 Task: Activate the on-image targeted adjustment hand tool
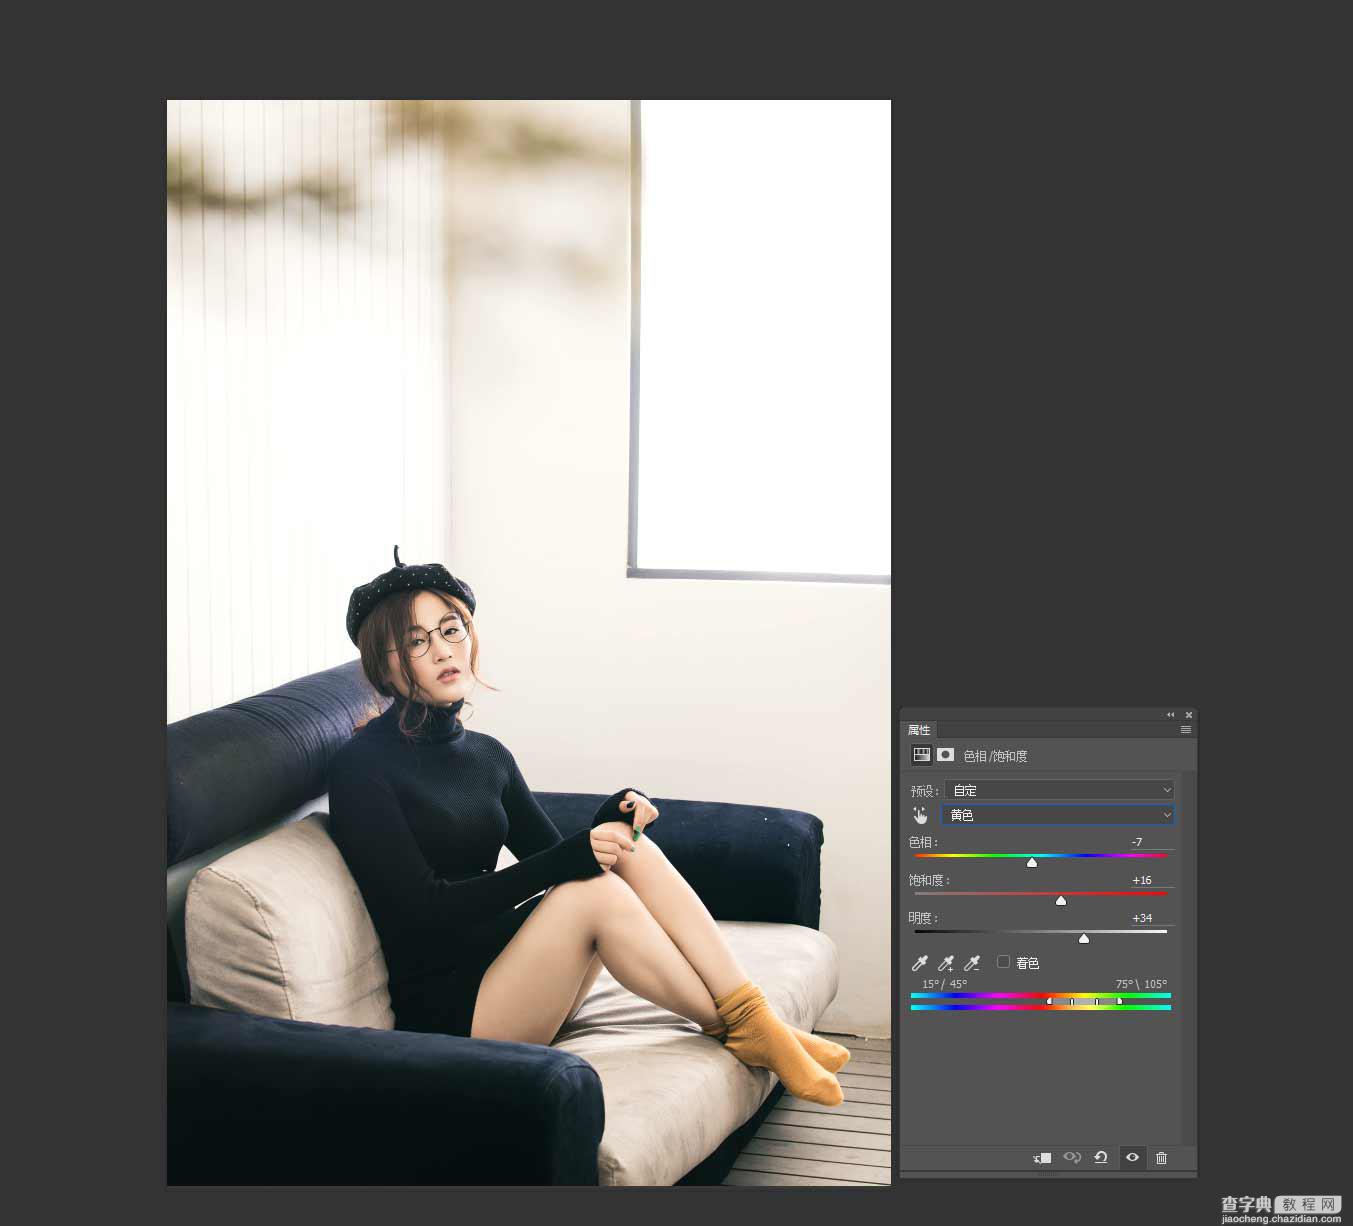[920, 815]
